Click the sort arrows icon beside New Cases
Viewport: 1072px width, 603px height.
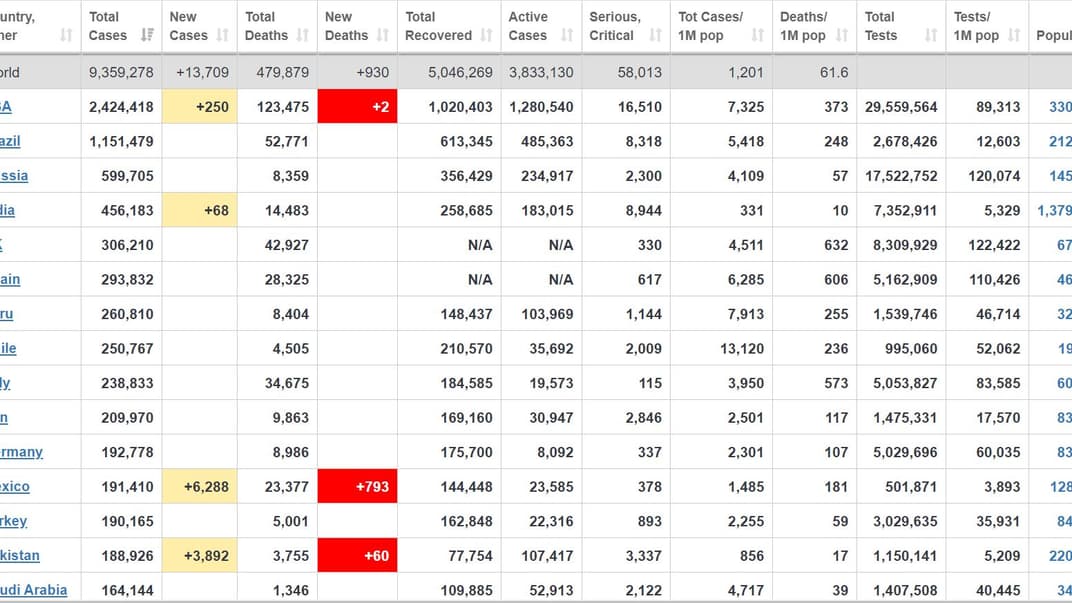tap(223, 35)
